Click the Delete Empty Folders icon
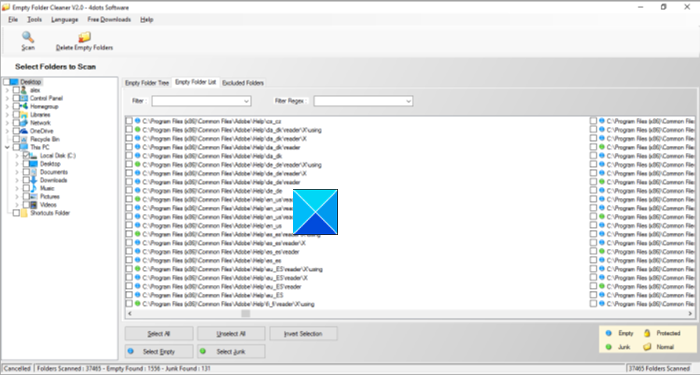This screenshot has width=700, height=375. pos(84,37)
